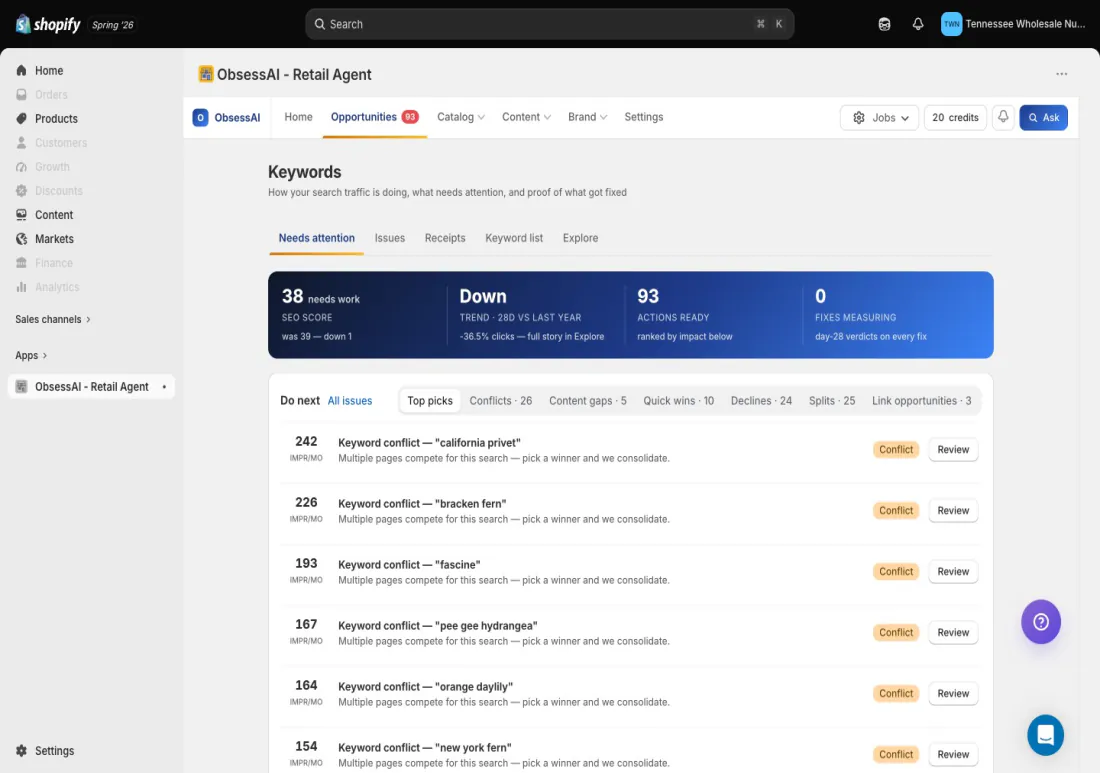Viewport: 1100px width, 773px height.
Task: Click the Home icon in the sidebar
Action: coord(21,70)
